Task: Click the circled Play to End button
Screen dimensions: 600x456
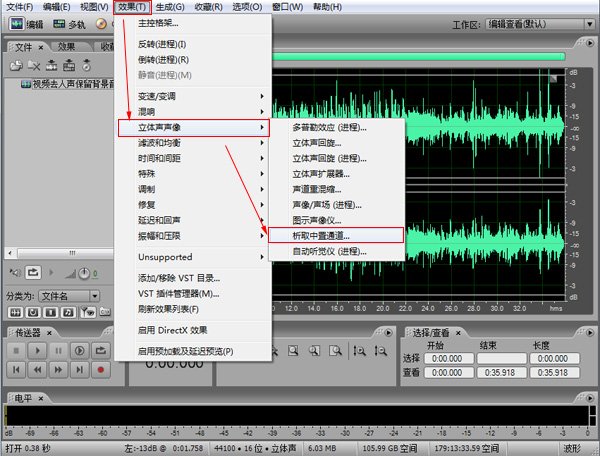Action: (x=80, y=350)
